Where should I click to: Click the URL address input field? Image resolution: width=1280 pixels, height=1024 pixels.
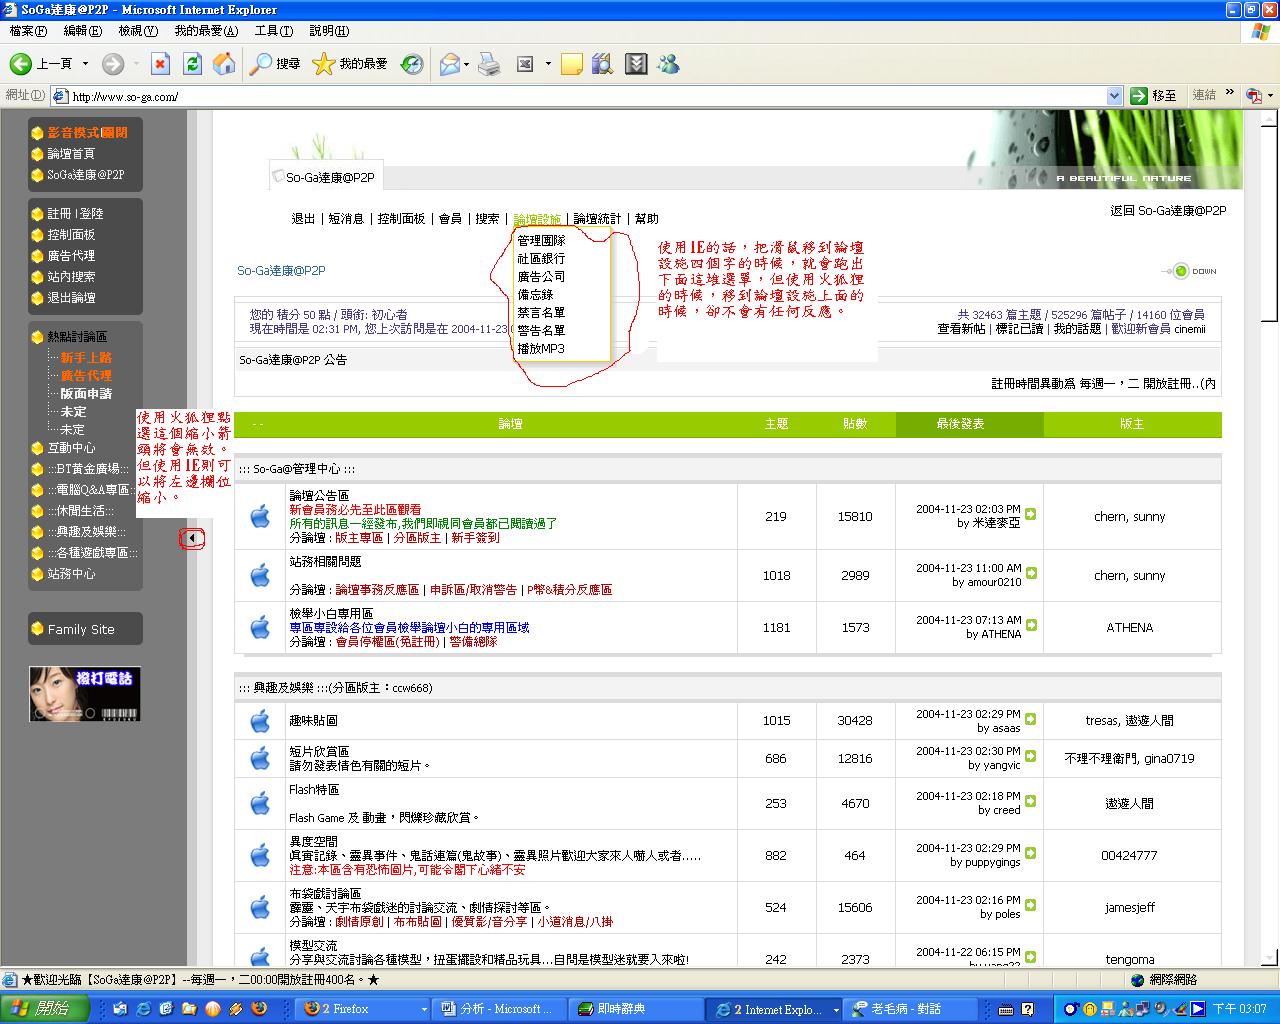coord(580,97)
